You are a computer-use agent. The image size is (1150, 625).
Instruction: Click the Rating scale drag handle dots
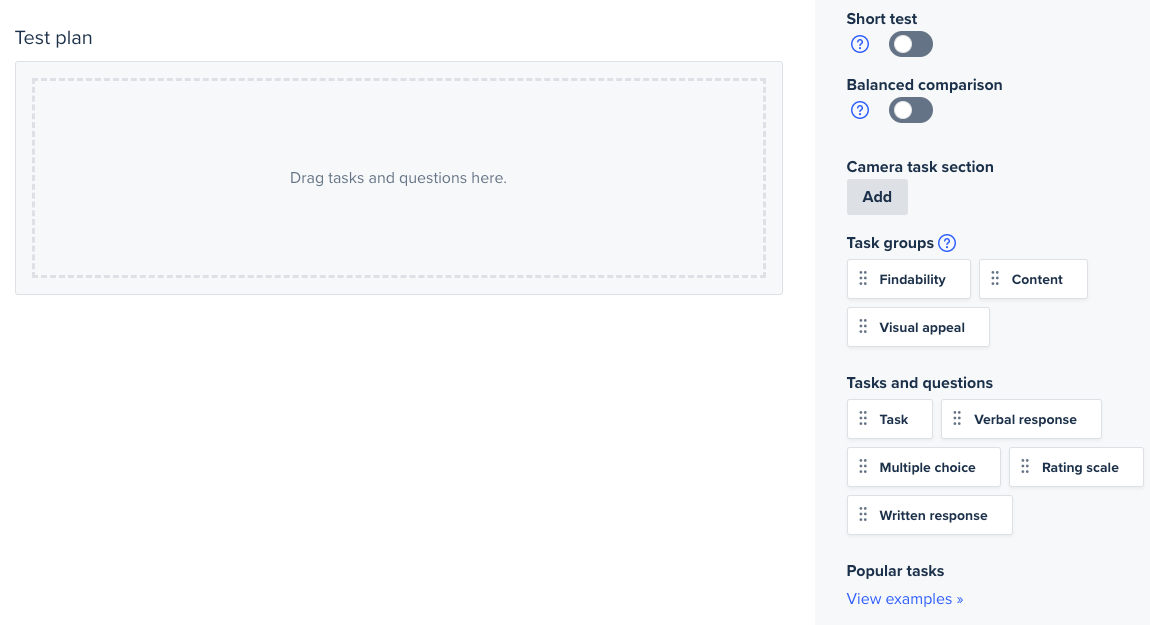pos(1025,467)
